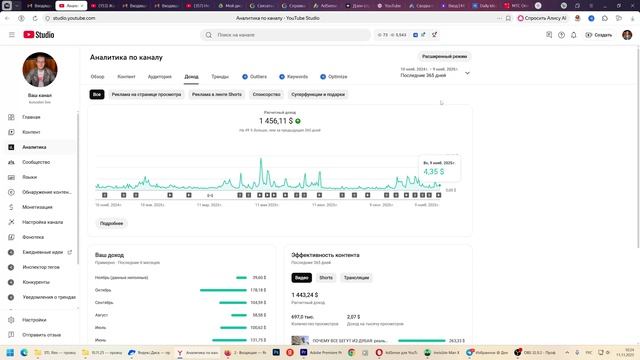Open the hamburger menu next to Studio logo
This screenshot has height=360, width=640.
(12, 35)
